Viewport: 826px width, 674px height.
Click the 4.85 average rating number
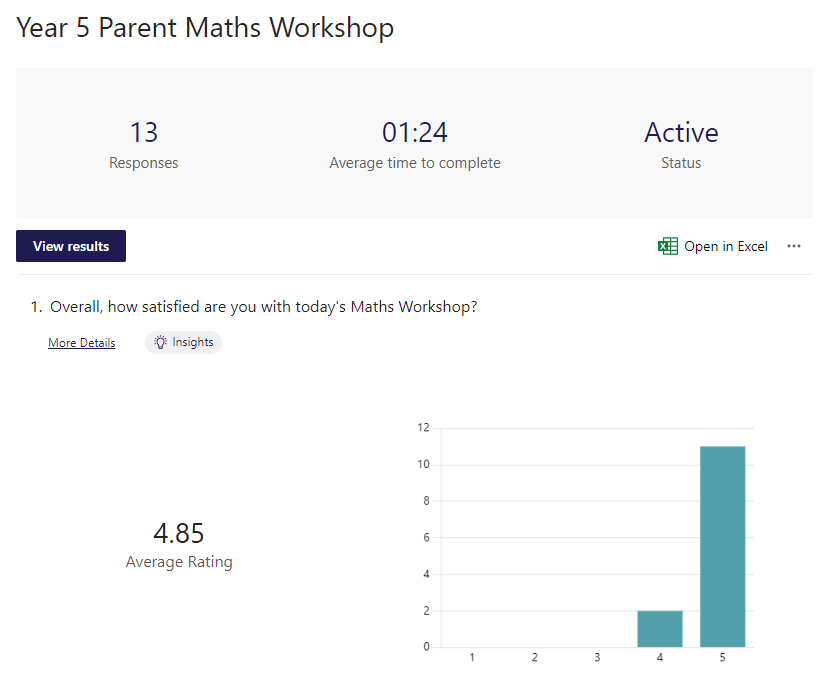point(179,533)
